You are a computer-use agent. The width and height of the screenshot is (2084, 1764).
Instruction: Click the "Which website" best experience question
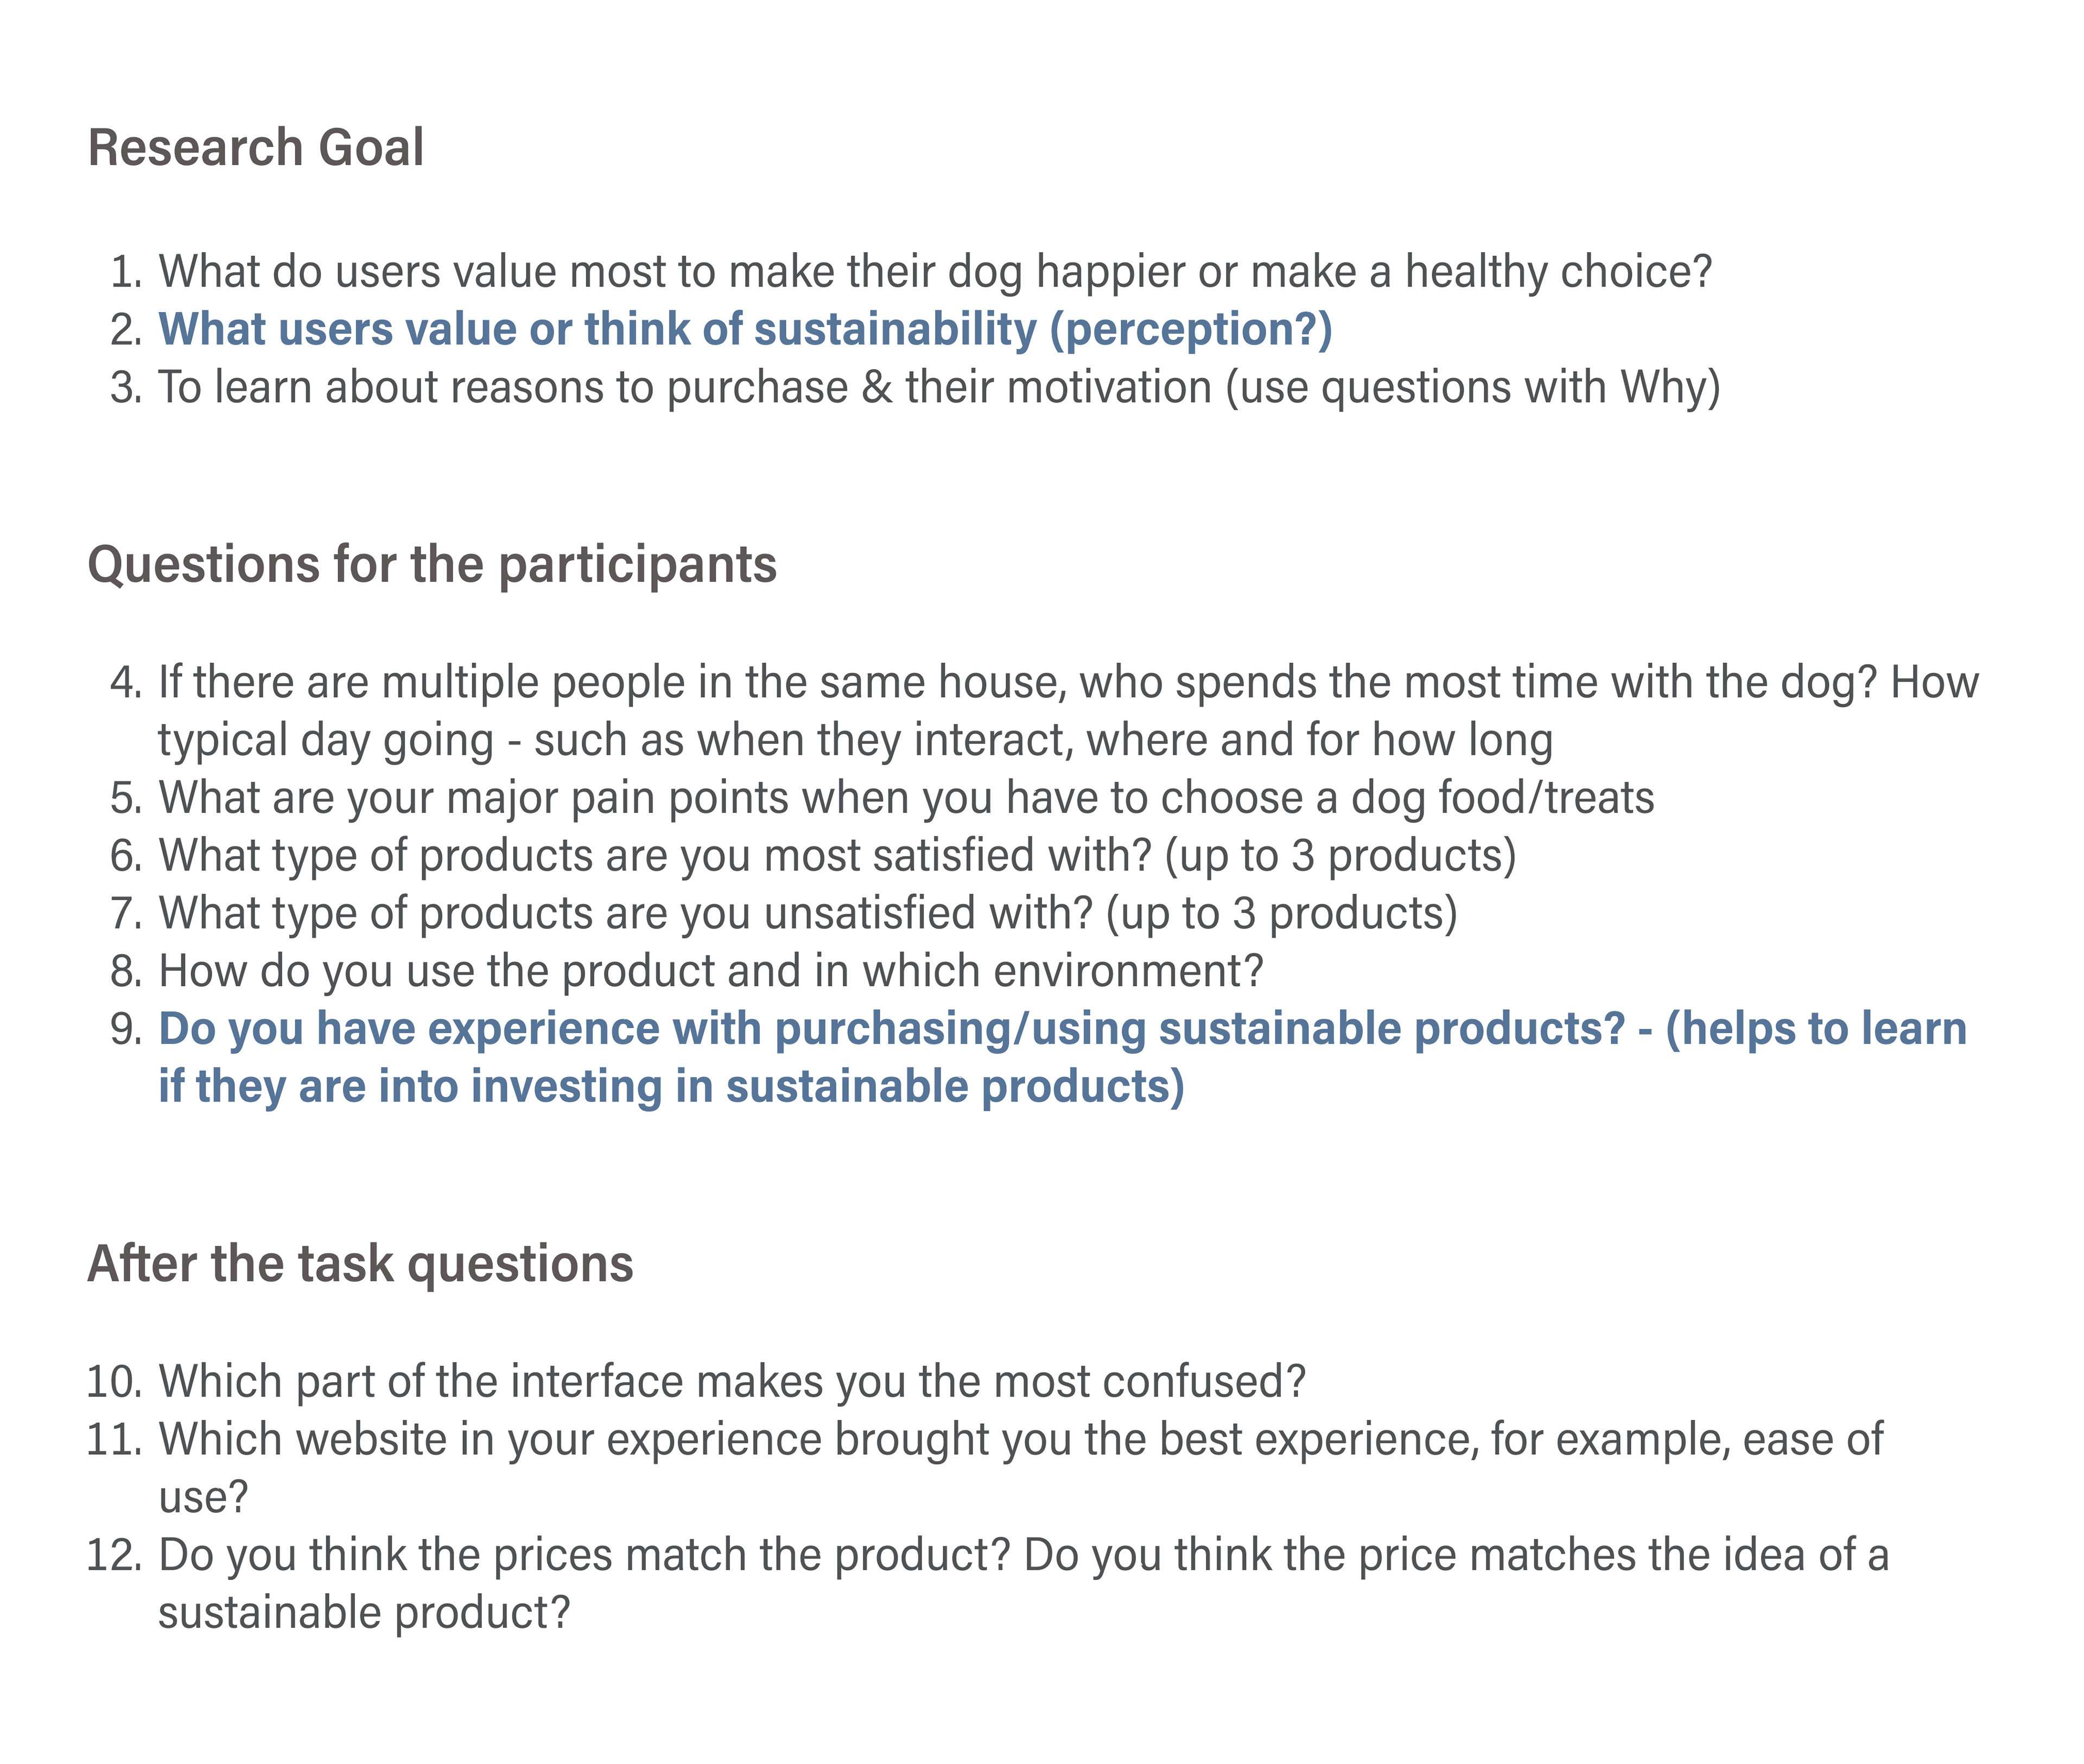coord(1020,1440)
